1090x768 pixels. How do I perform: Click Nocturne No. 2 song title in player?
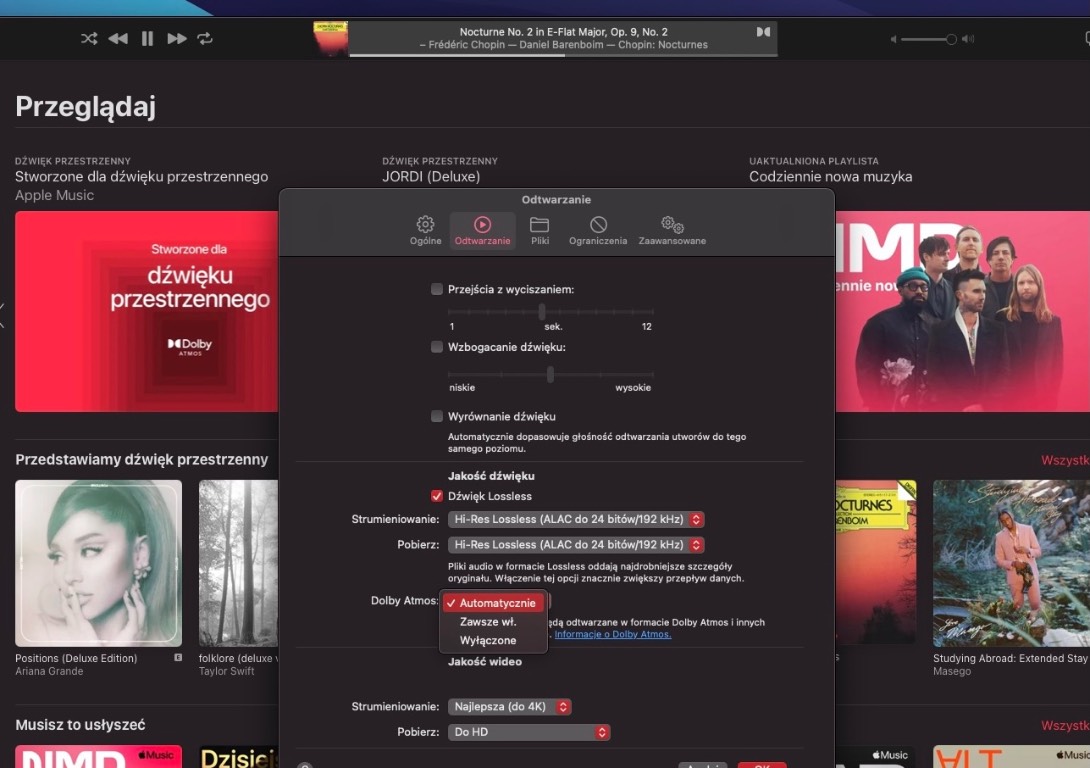pos(563,32)
